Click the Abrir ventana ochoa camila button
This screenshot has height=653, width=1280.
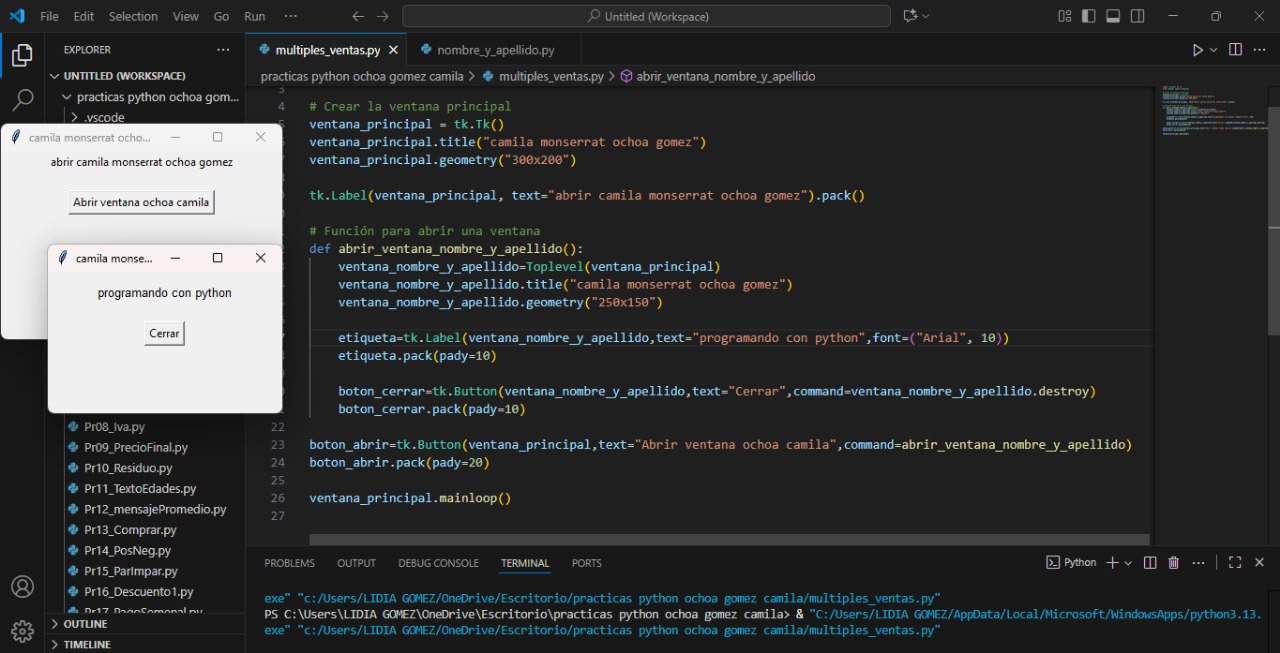[x=141, y=202]
